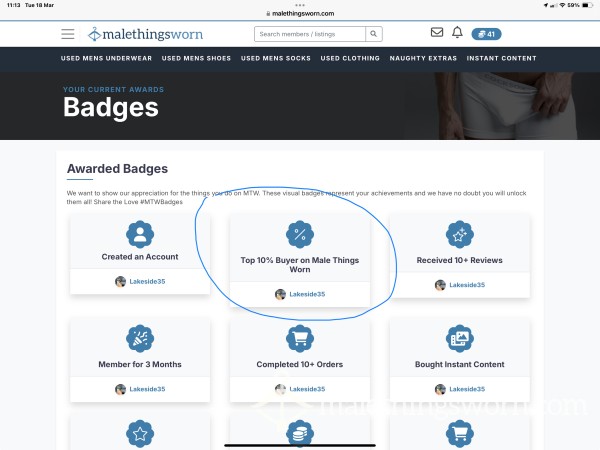This screenshot has width=600, height=450.
Task: Click the 'Created an Account' badge title
Action: pos(140,257)
